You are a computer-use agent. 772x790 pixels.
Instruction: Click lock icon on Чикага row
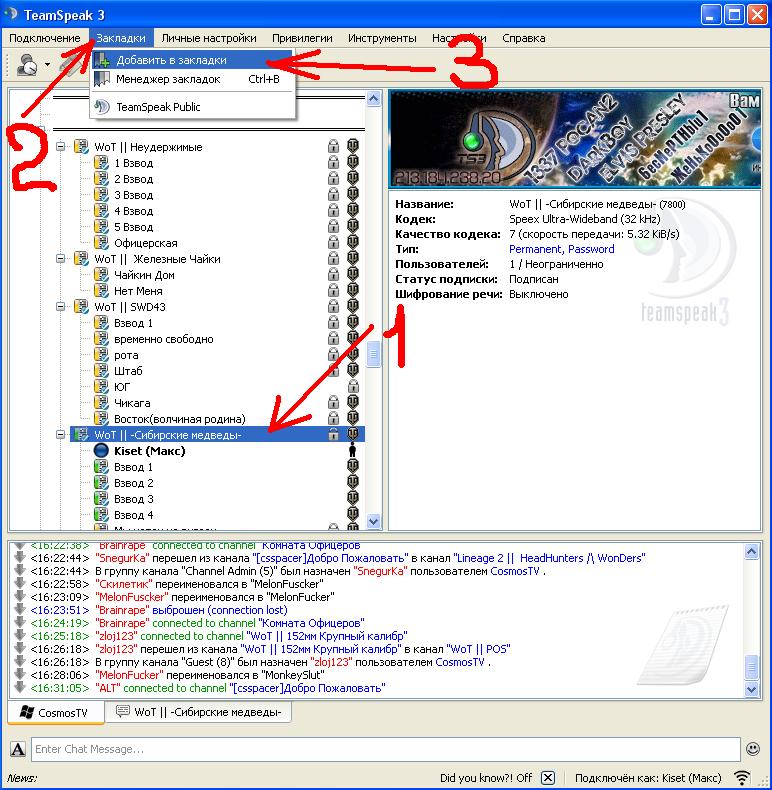pyautogui.click(x=333, y=403)
